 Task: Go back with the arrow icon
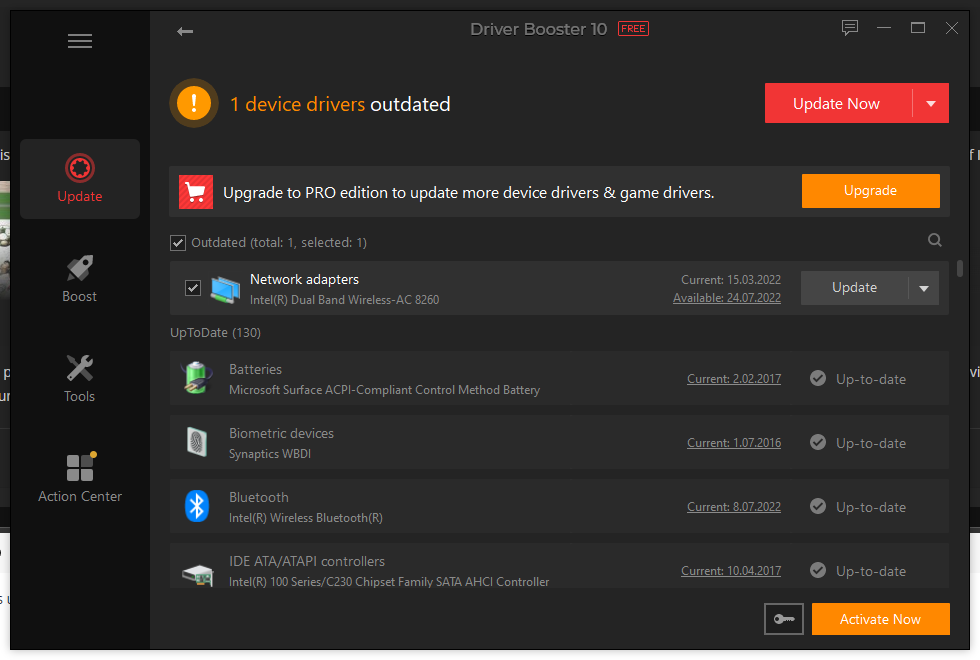[x=185, y=31]
